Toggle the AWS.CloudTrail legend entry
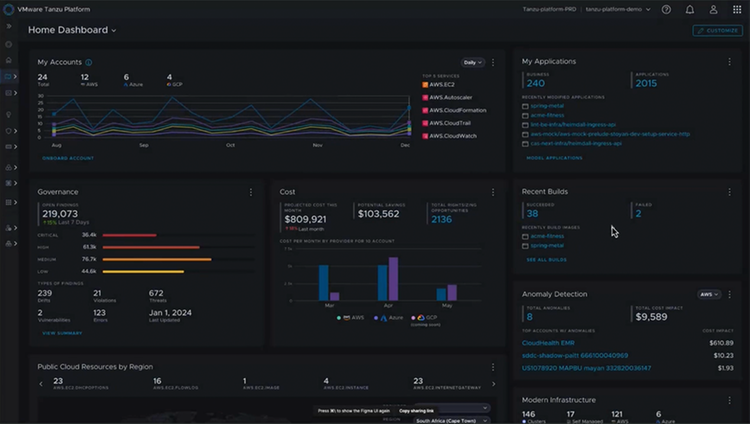 [x=446, y=123]
